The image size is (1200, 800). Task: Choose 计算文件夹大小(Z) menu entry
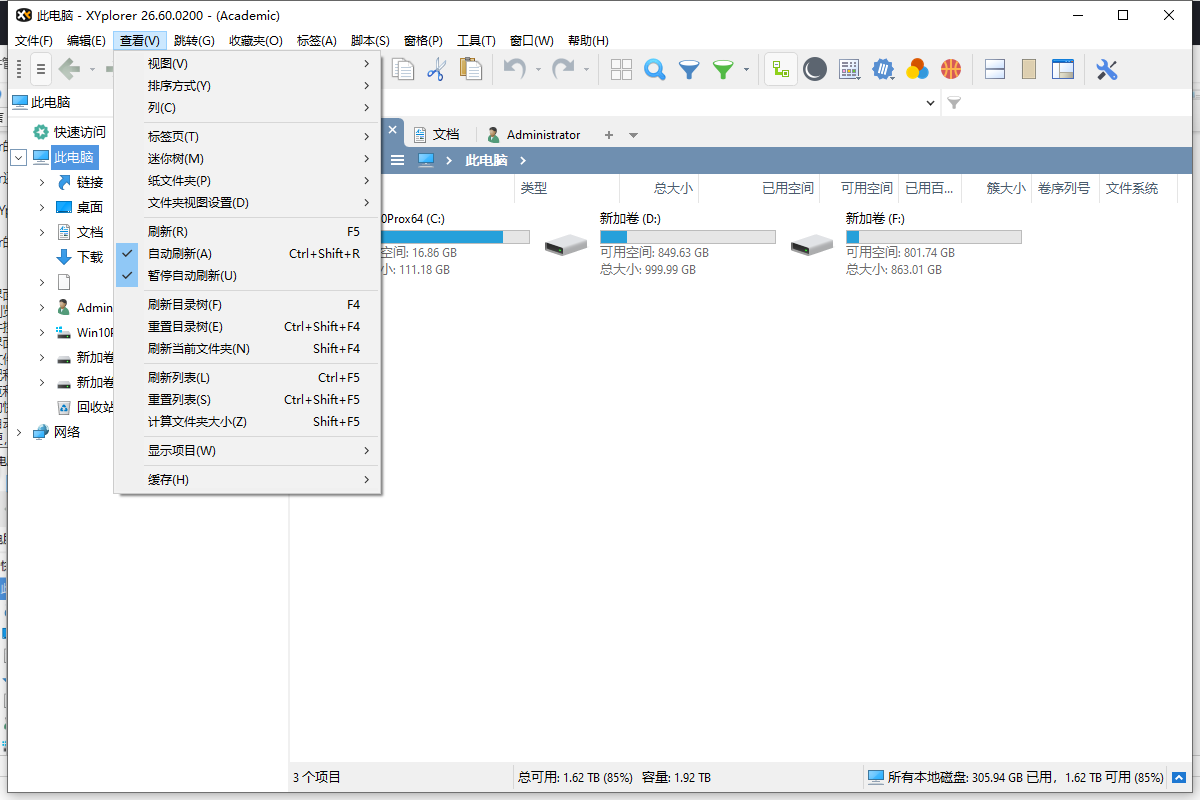pos(248,422)
